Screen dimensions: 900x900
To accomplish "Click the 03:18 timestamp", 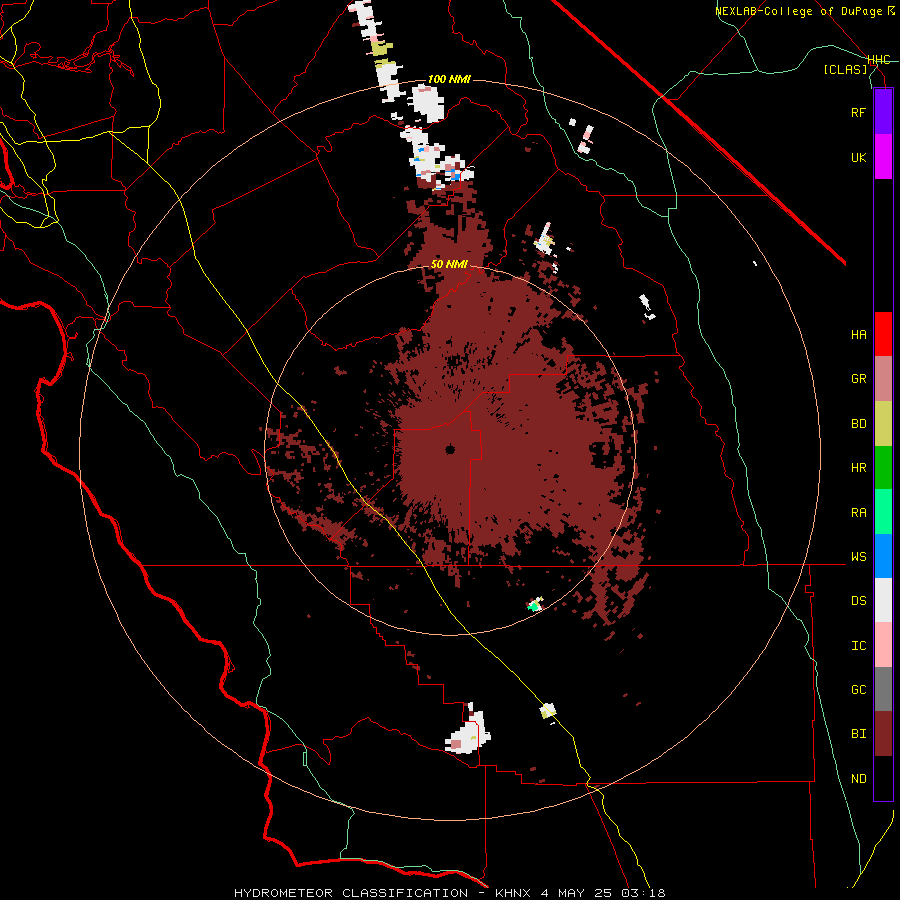I will coord(646,893).
